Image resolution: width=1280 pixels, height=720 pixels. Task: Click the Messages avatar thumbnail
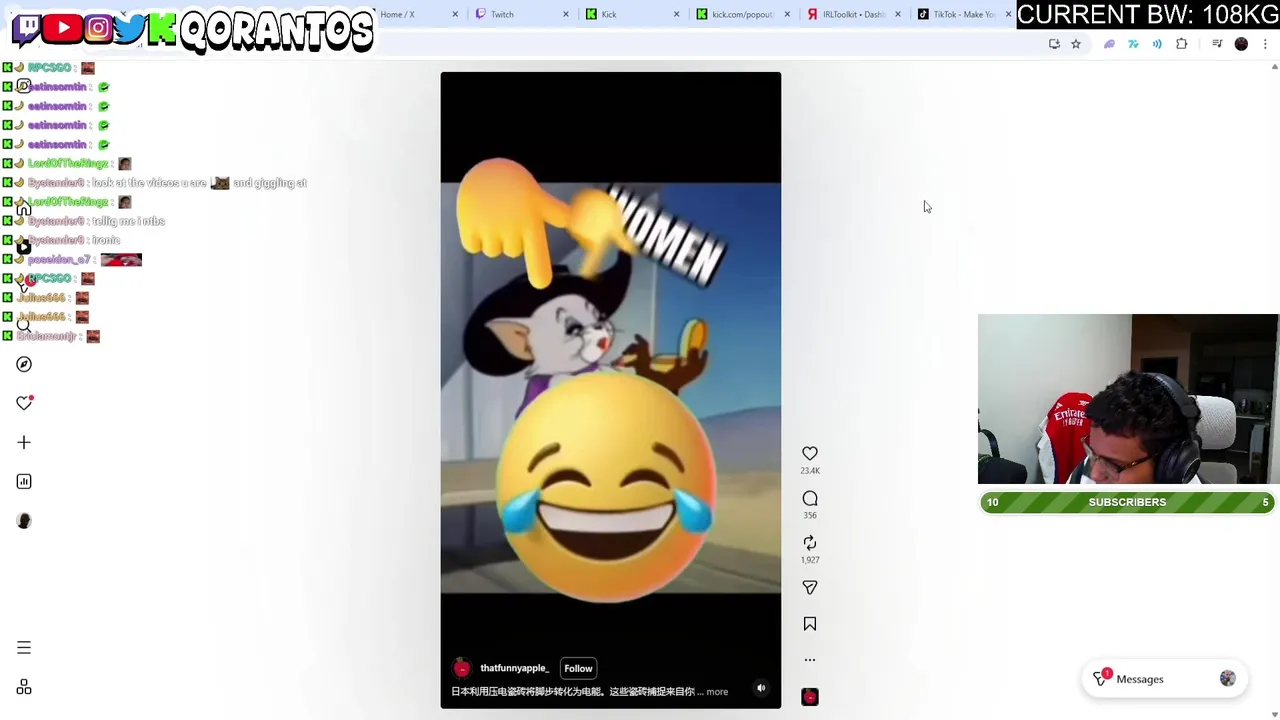(1228, 679)
